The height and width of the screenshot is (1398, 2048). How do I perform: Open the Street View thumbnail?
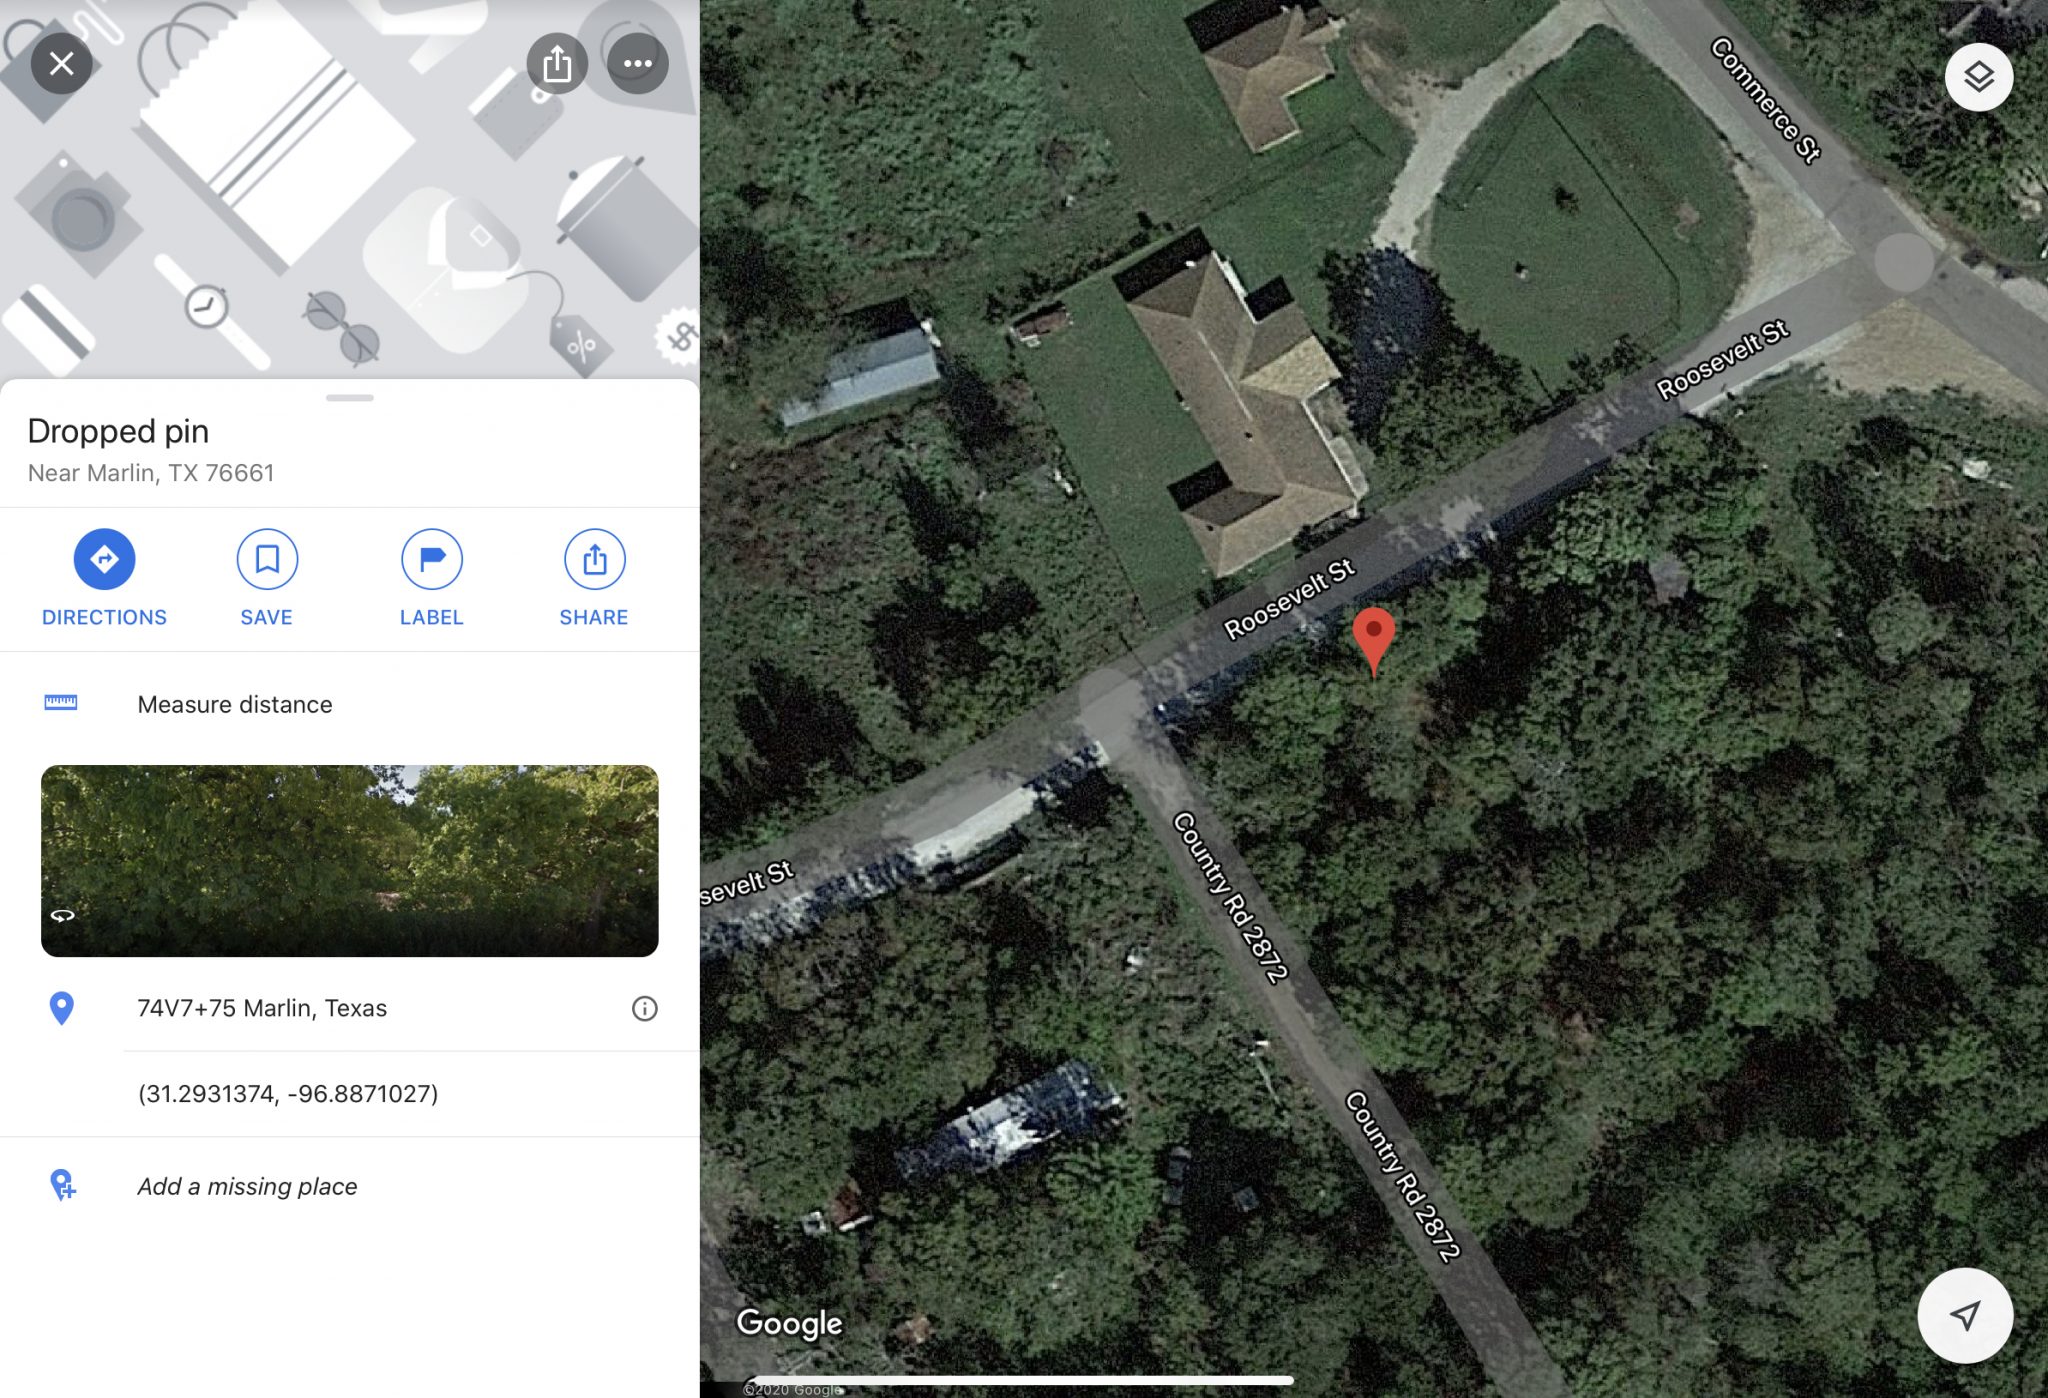(x=349, y=860)
